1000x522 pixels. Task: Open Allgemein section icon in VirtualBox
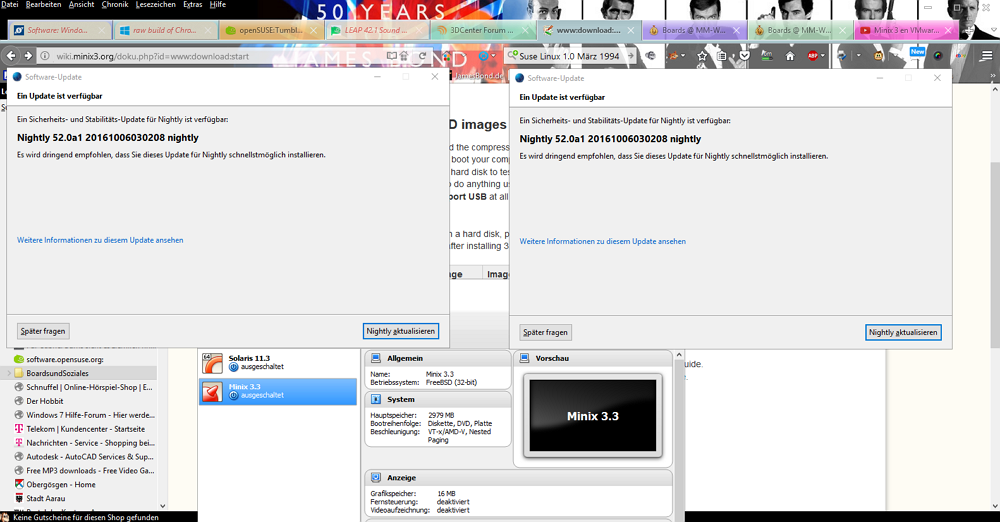(x=376, y=358)
